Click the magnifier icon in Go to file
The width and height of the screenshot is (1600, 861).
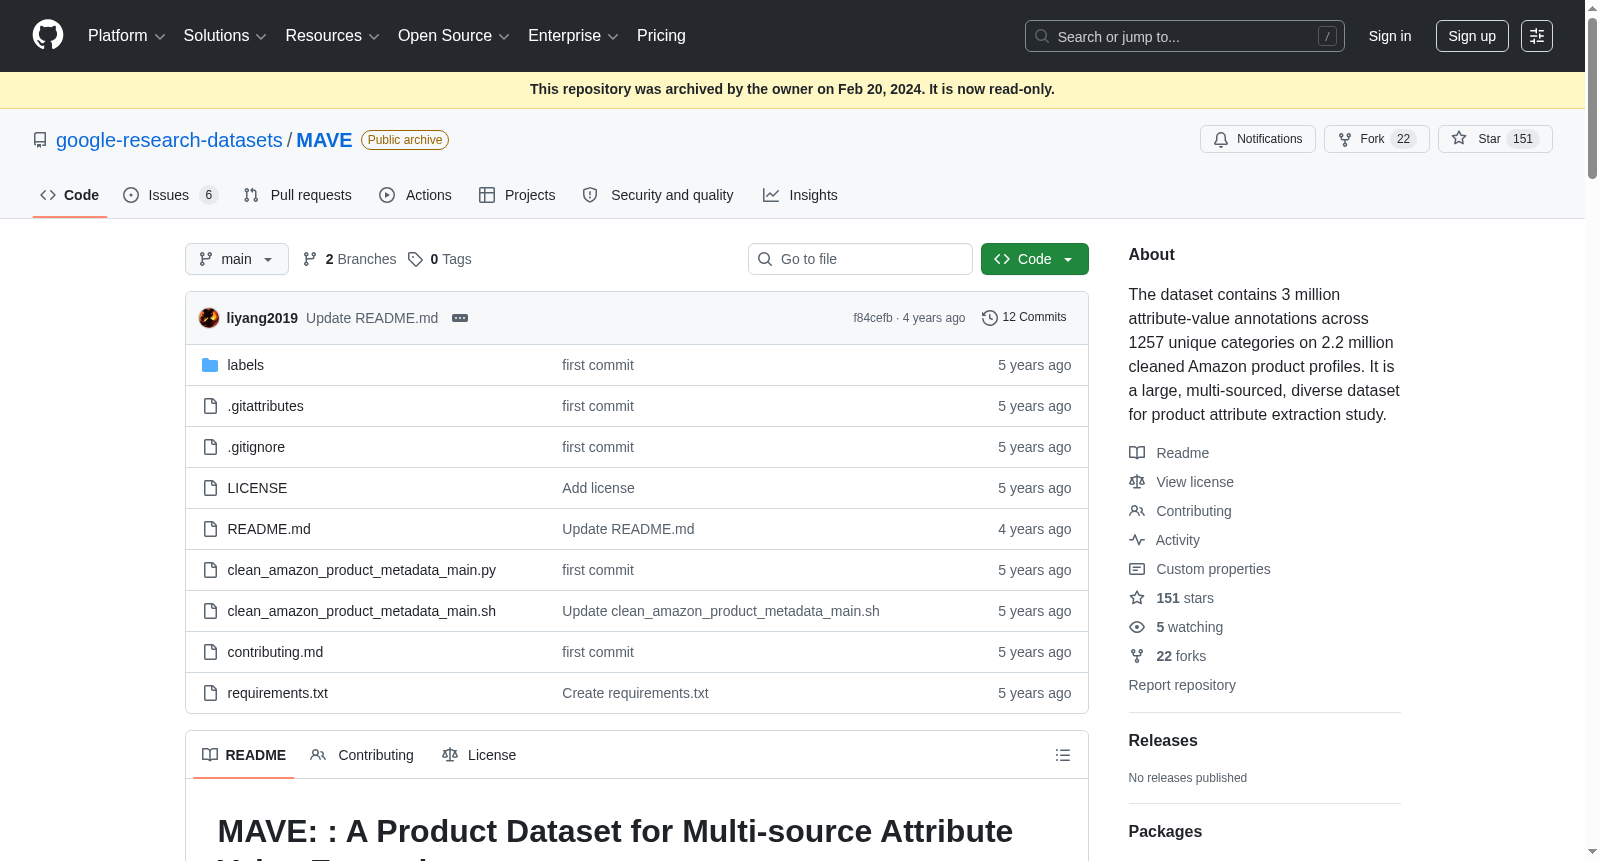765,259
